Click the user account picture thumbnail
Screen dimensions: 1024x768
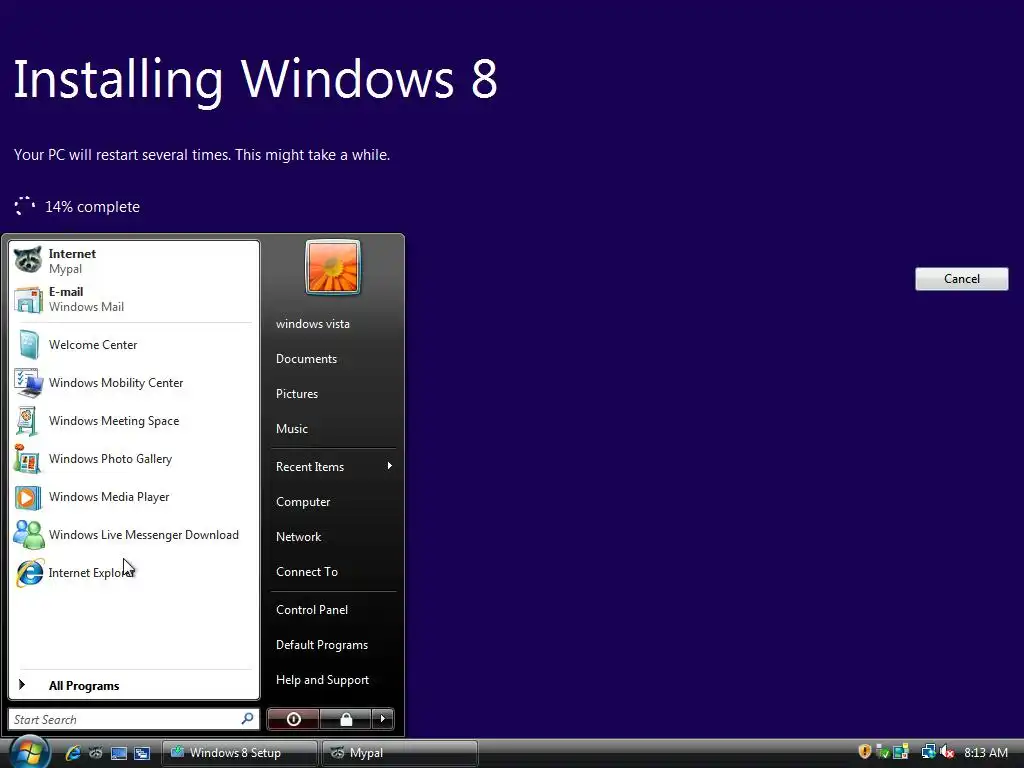pyautogui.click(x=332, y=267)
